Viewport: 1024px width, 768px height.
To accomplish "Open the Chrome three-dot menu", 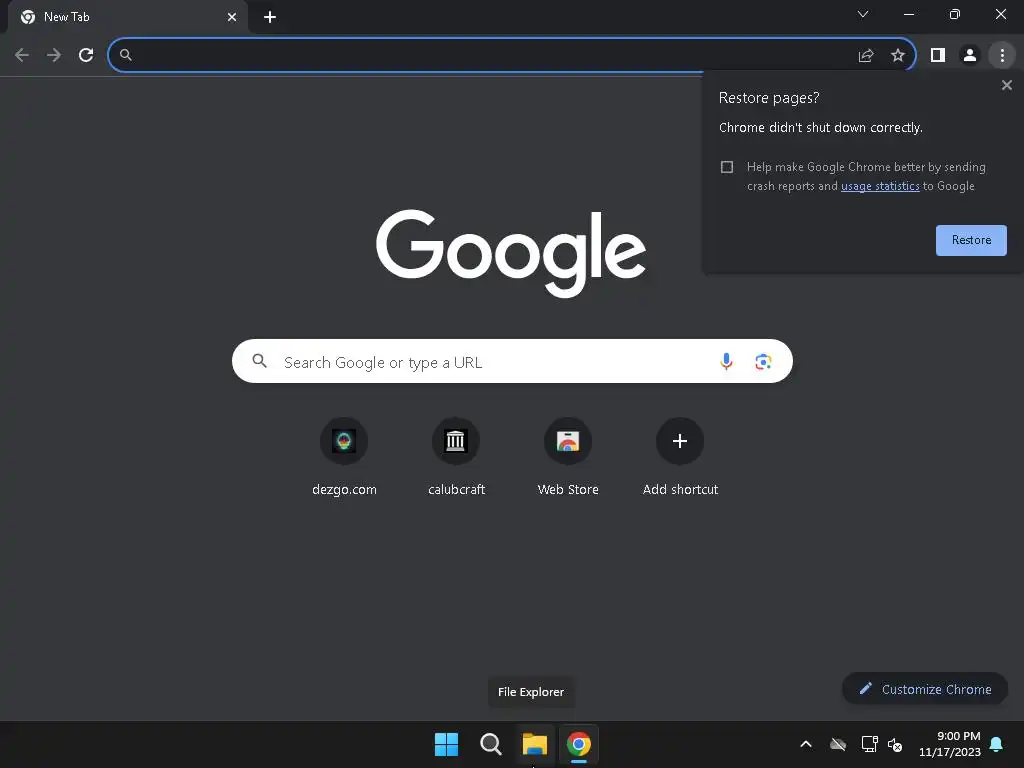I will tap(1002, 56).
